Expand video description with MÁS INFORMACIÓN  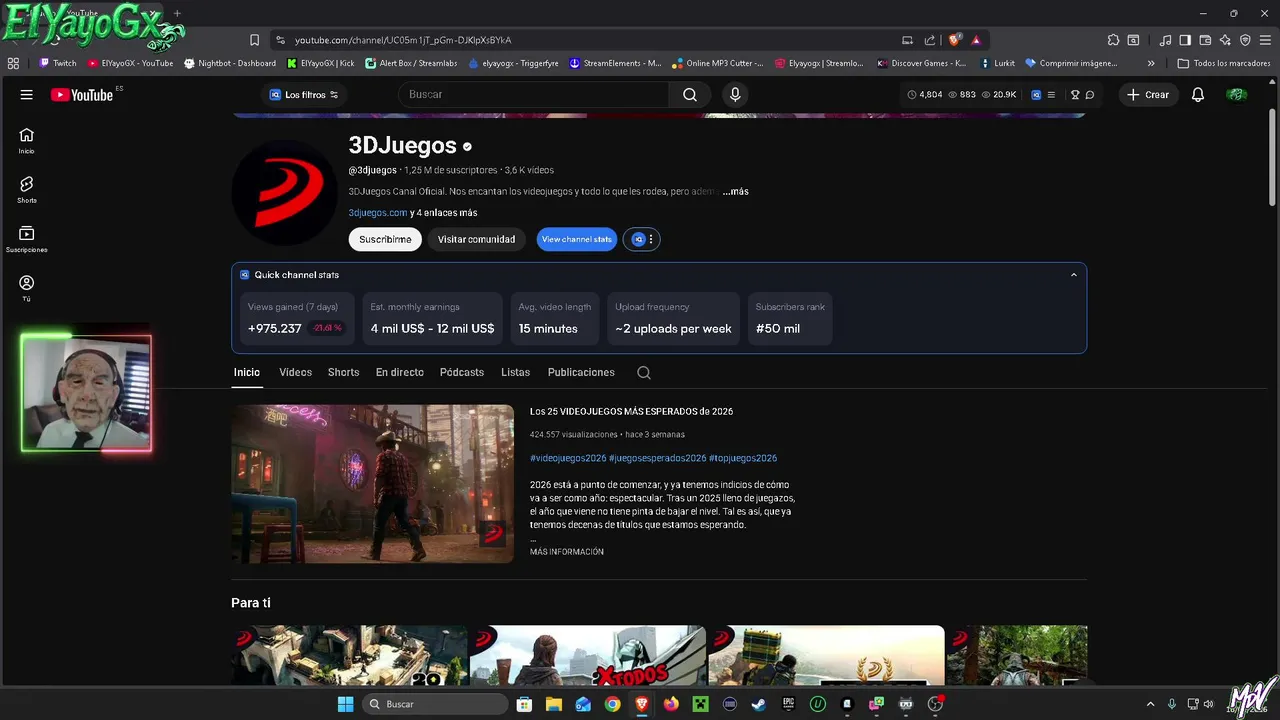tap(566, 552)
